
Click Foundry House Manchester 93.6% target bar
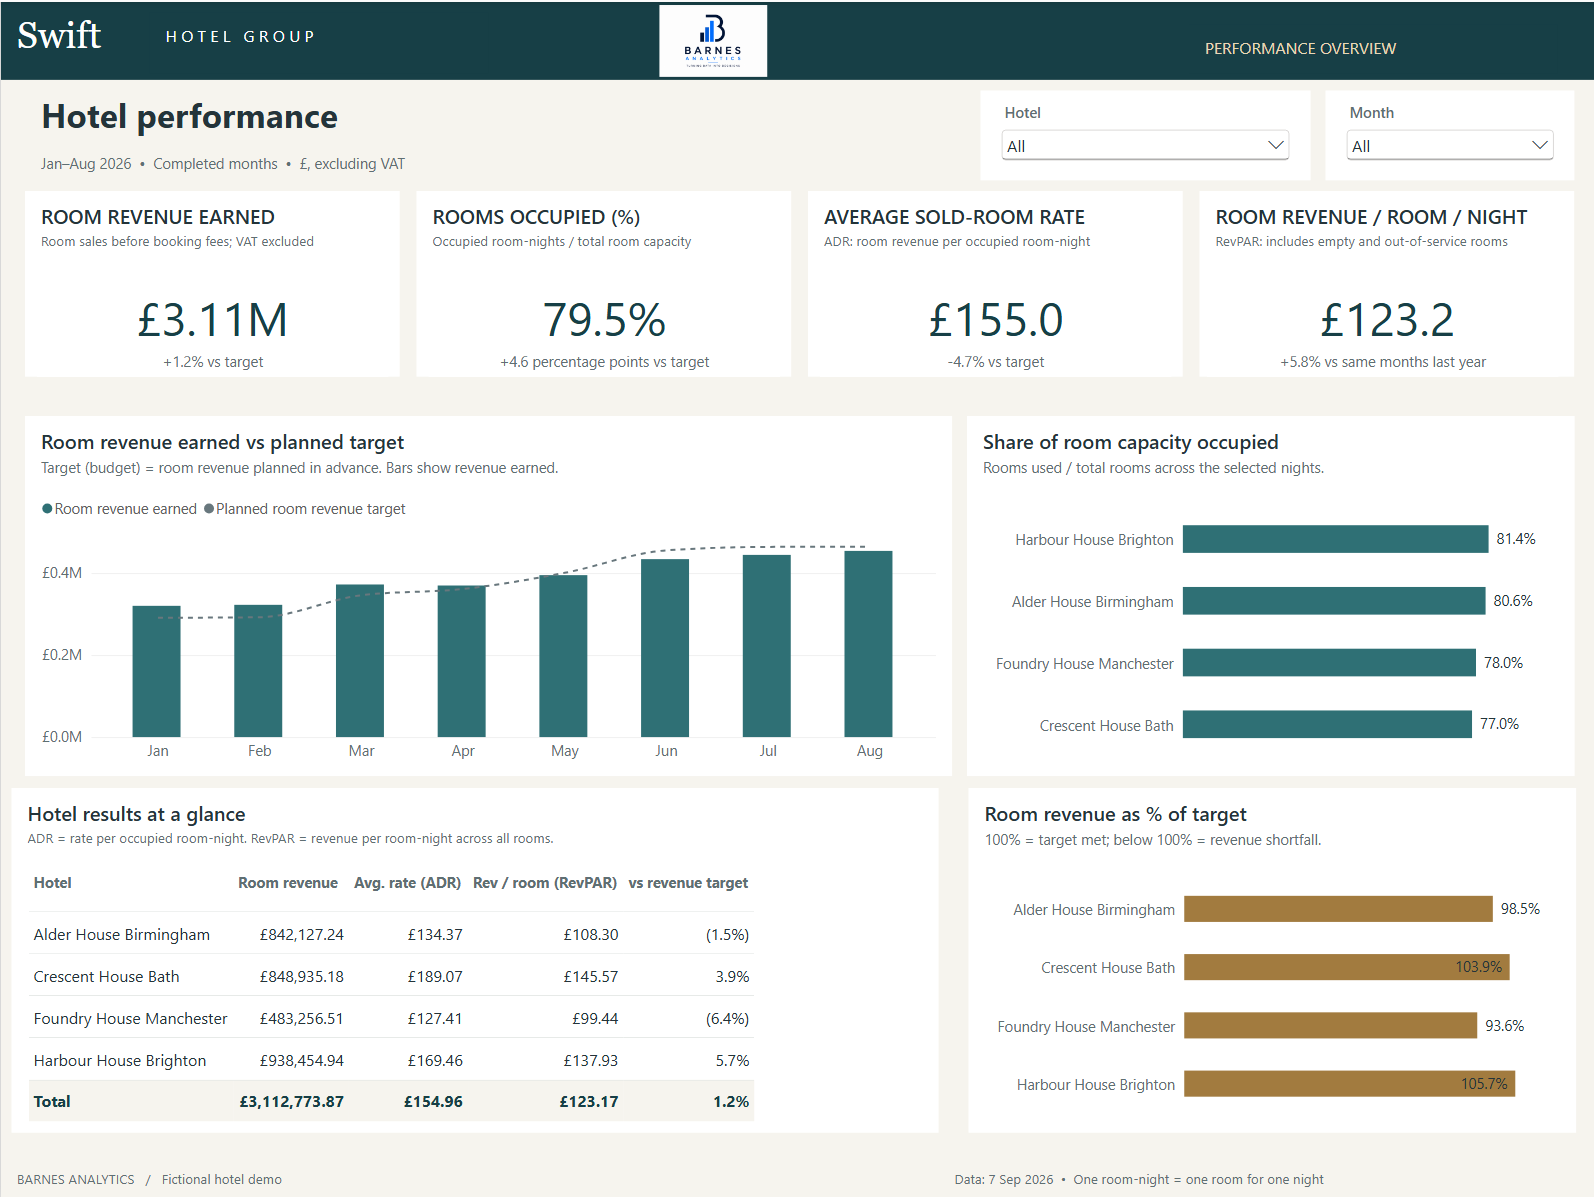tap(1331, 1025)
